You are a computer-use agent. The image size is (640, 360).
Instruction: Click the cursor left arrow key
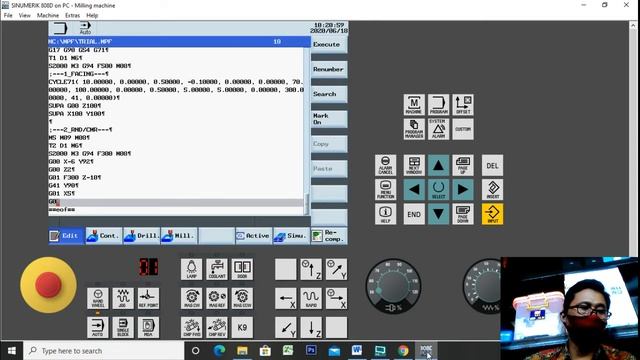tap(414, 189)
